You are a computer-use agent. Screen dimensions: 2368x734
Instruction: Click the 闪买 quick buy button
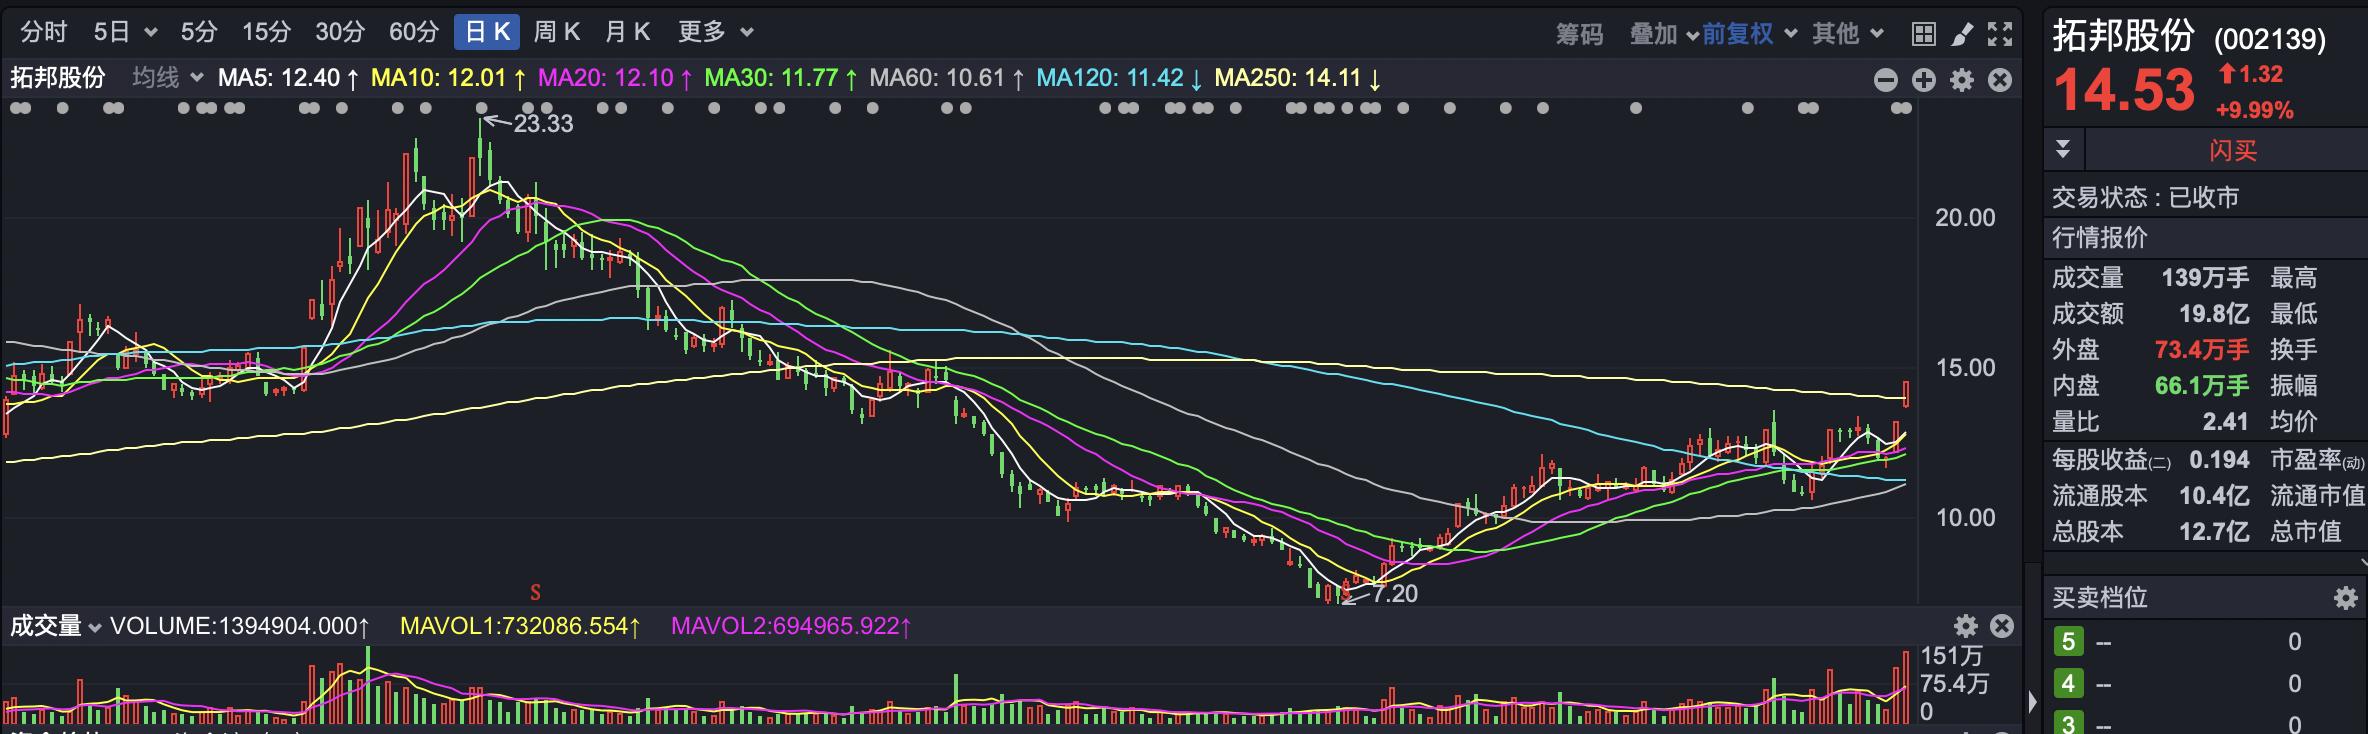point(2232,150)
